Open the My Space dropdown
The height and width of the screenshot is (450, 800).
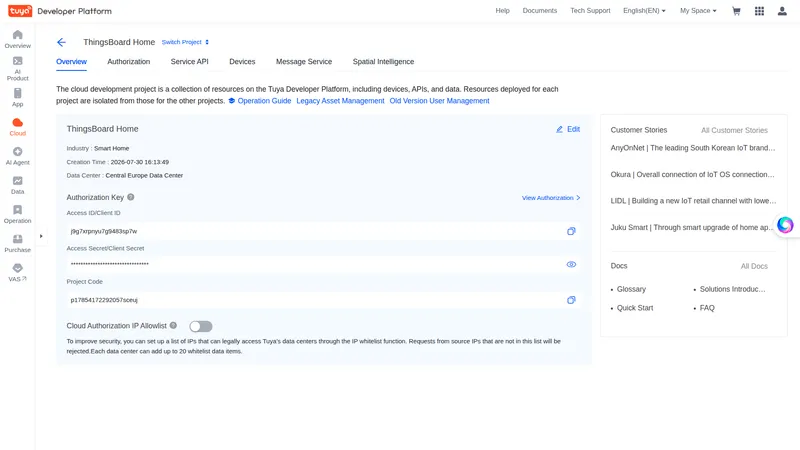(x=698, y=11)
